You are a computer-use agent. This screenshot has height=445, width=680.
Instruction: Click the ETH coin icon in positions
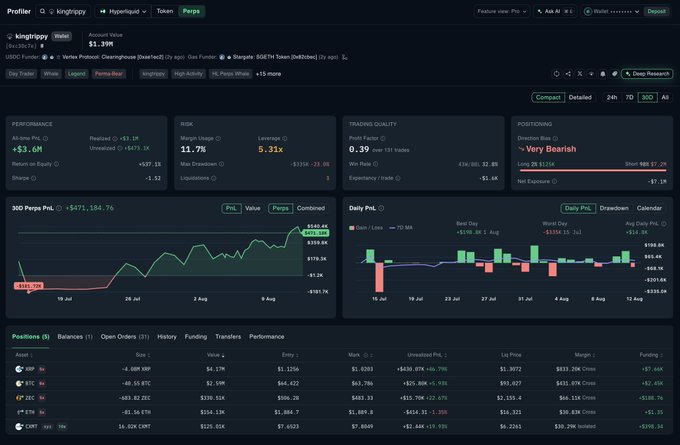coord(20,412)
